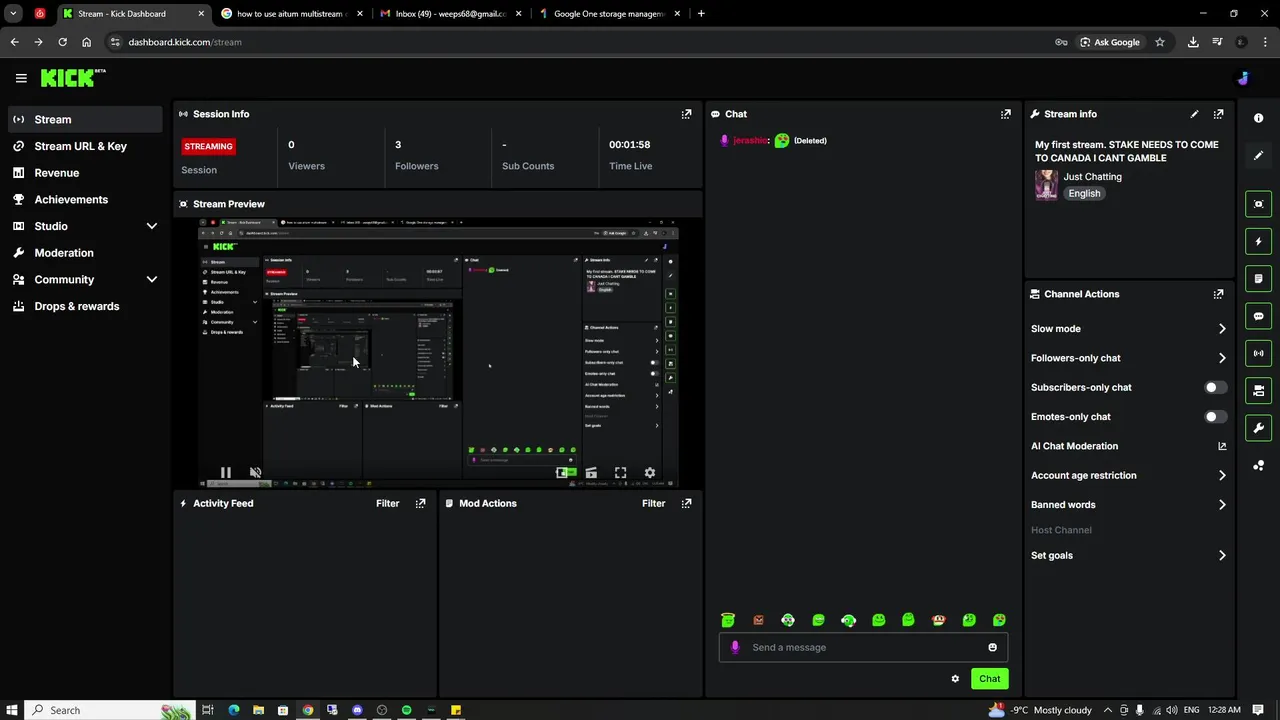
Task: Click the Just Chatting category thumbnail
Action: 1046,185
